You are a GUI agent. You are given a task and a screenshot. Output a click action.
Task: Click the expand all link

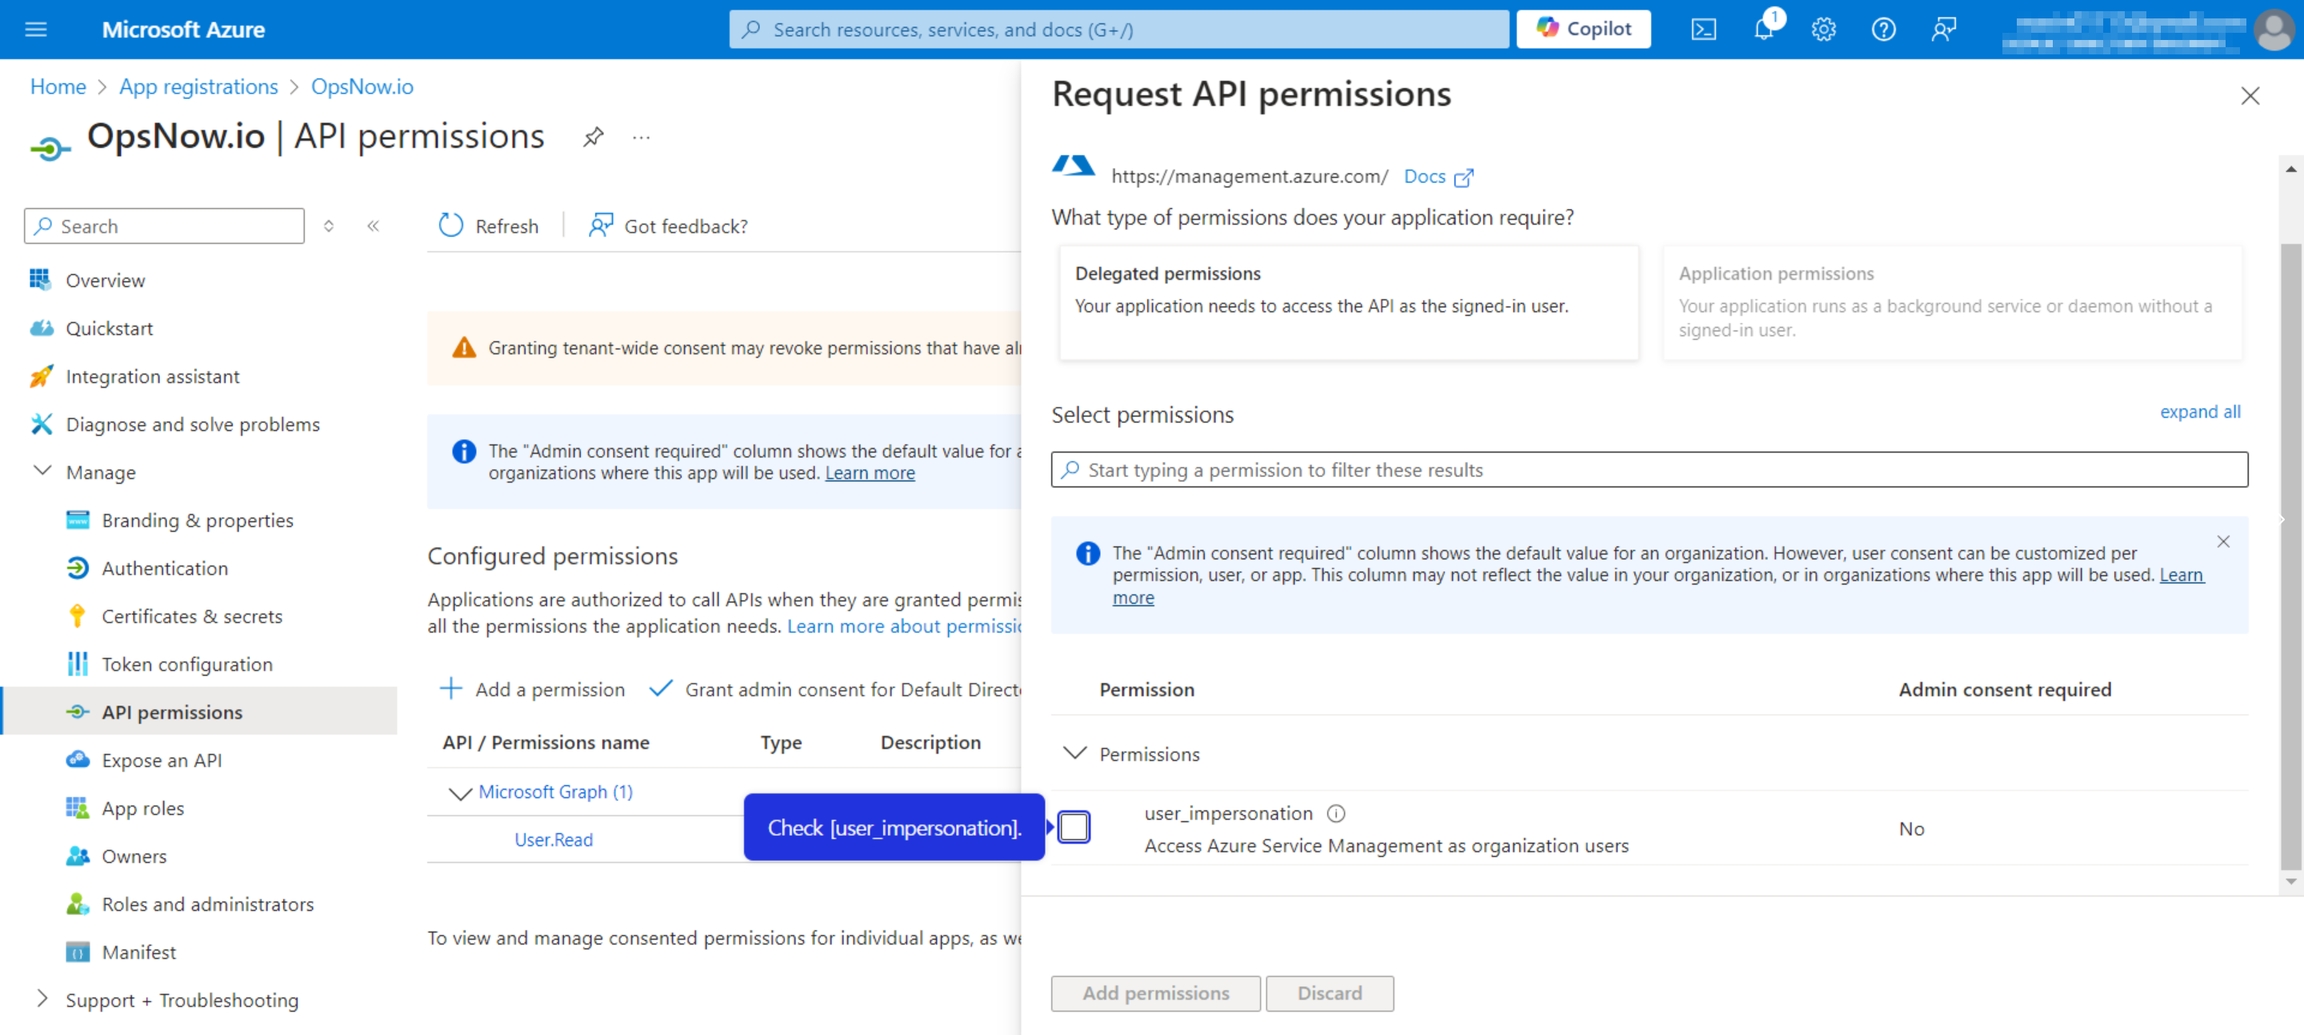tap(2199, 412)
